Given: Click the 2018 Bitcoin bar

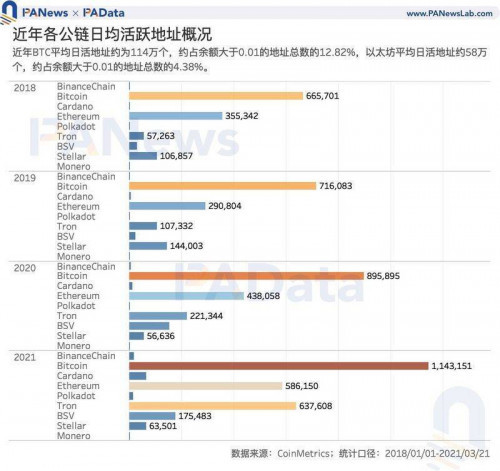Looking at the screenshot, I should (216, 96).
